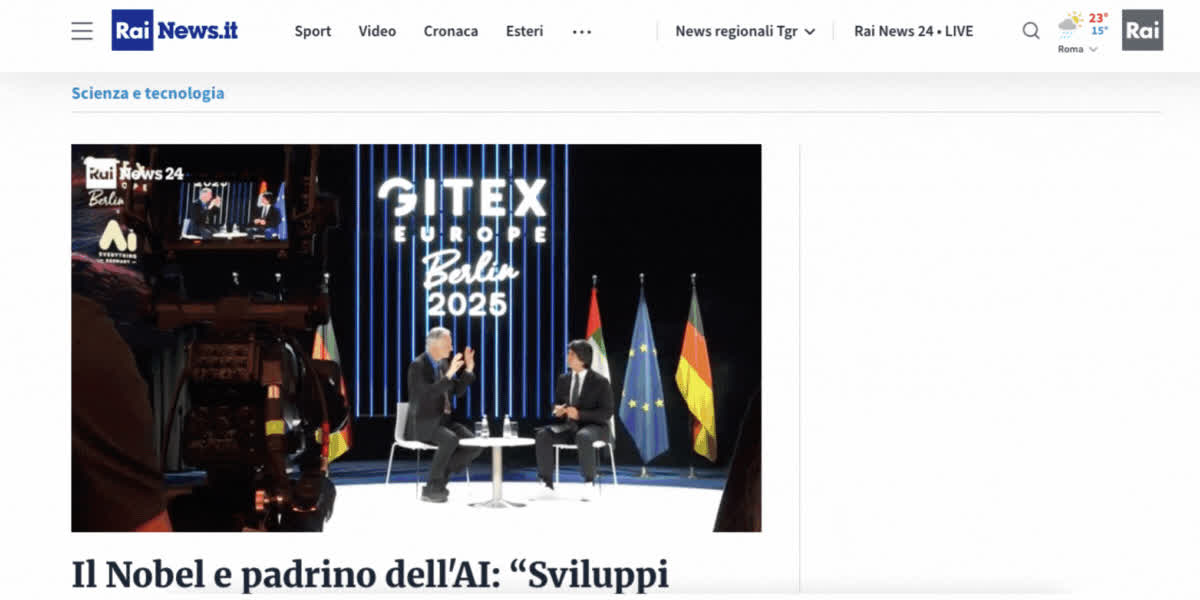Click the cloudy weather icon
This screenshot has width=1200, height=600.
tap(1071, 26)
